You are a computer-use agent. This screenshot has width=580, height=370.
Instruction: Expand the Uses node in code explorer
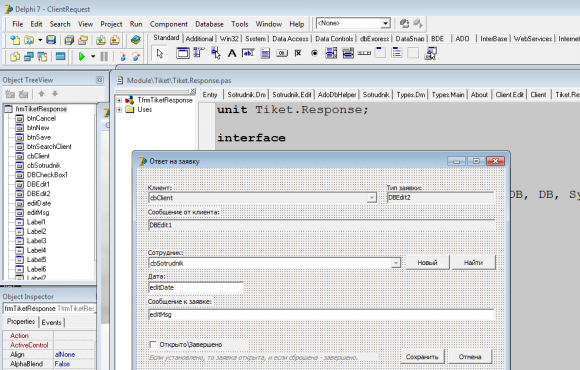point(119,110)
